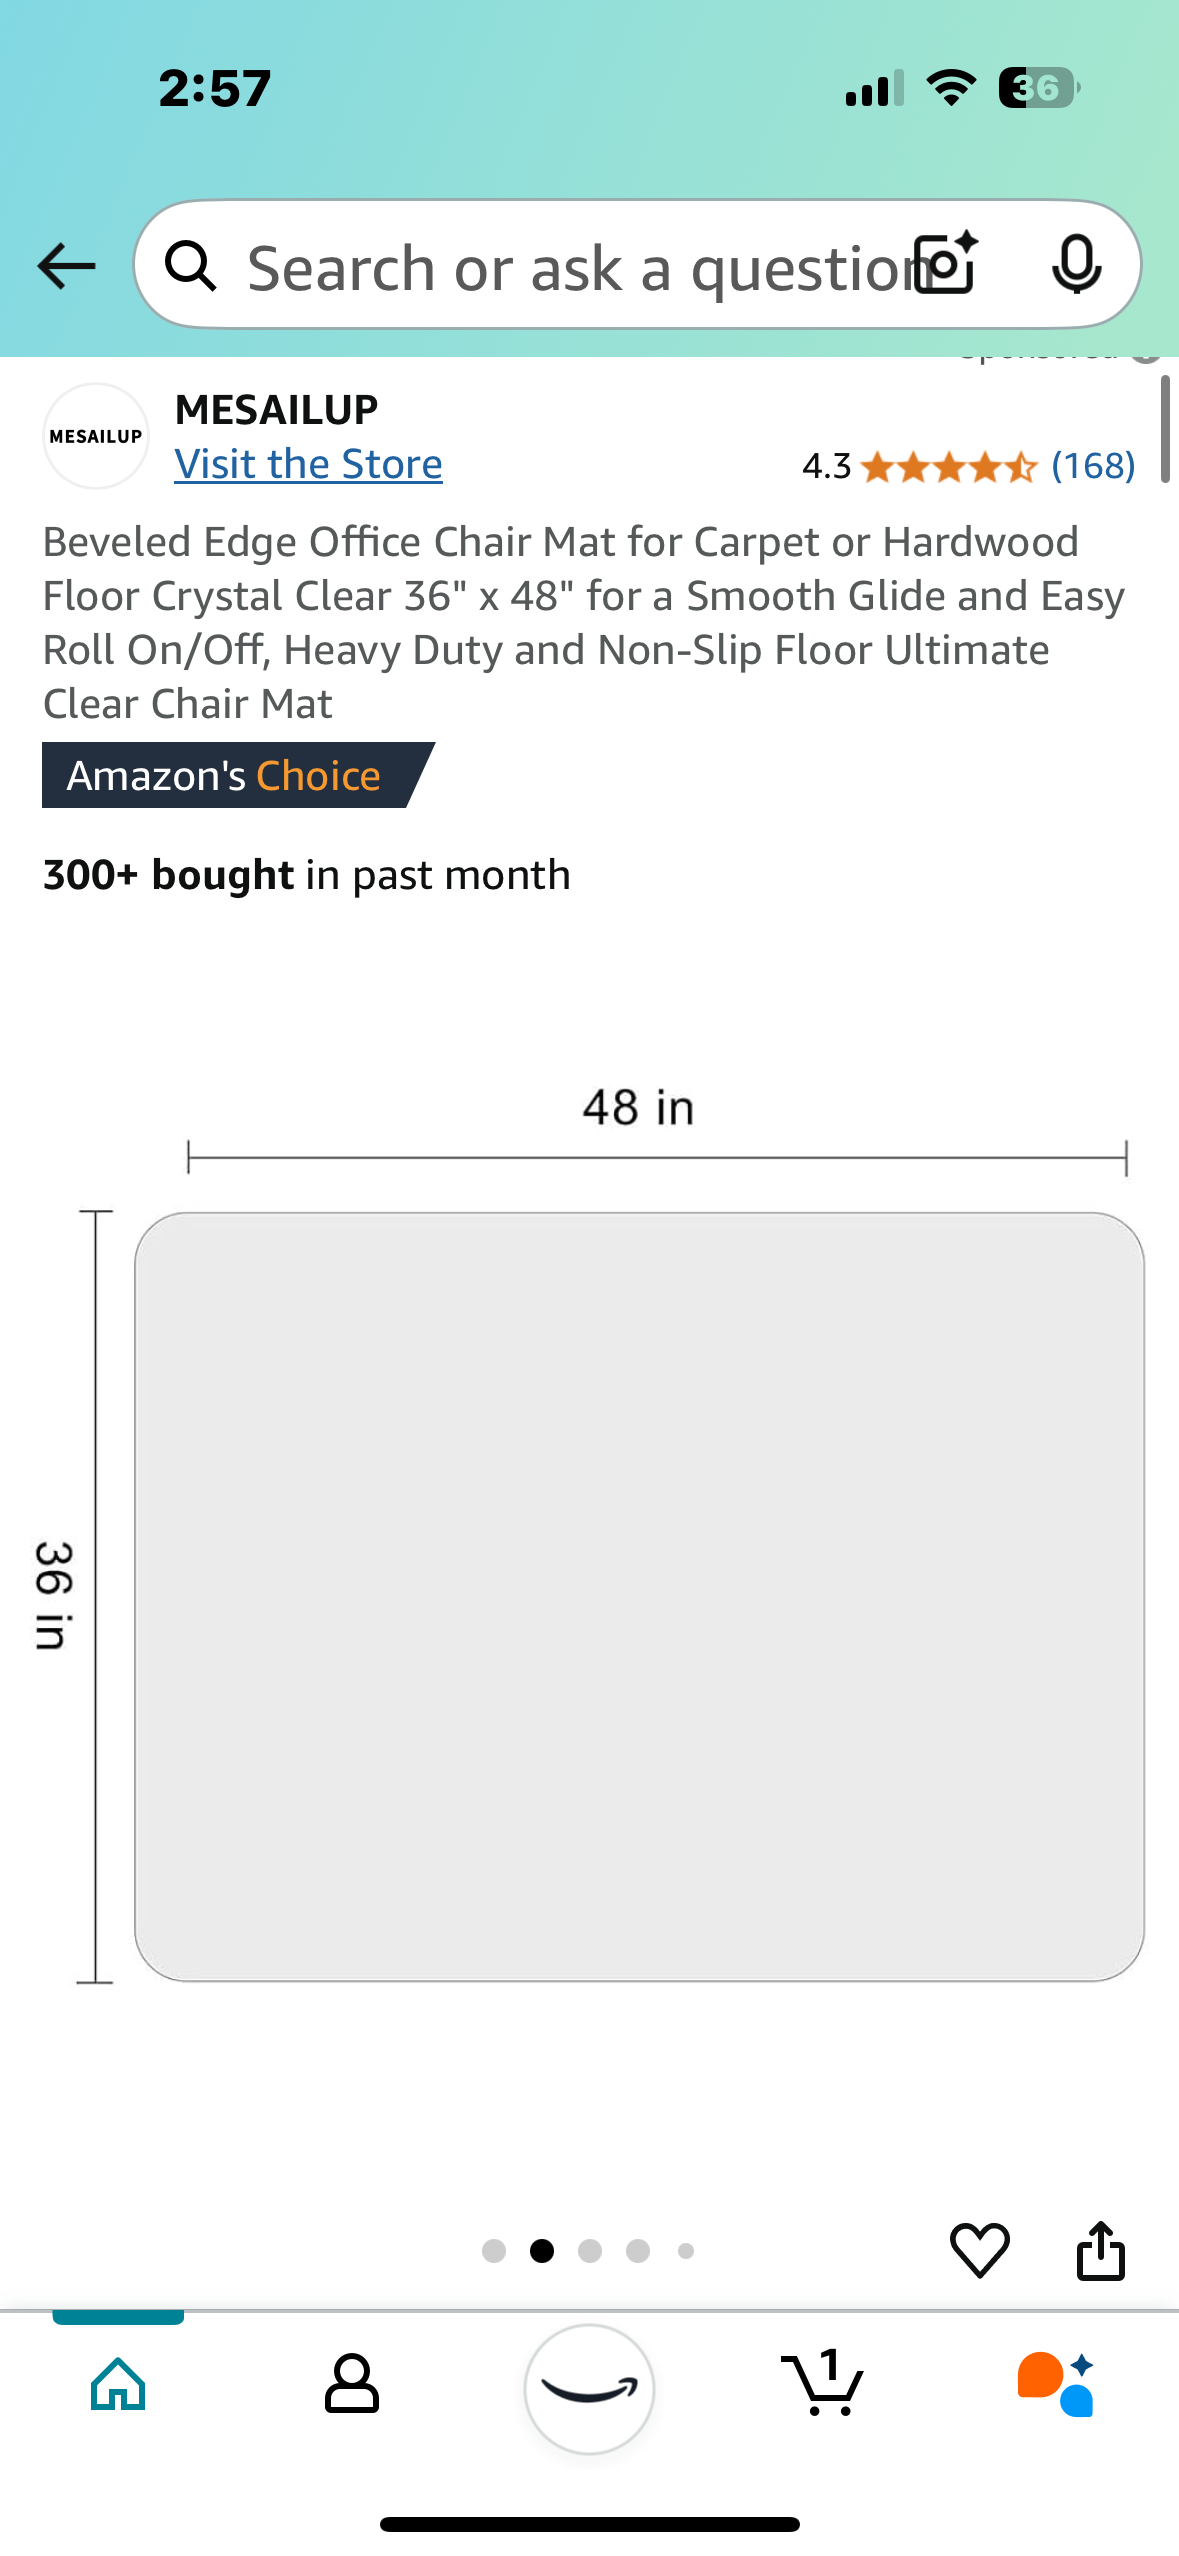1179x2556 pixels.
Task: Tap the back arrow icon
Action: pyautogui.click(x=66, y=266)
